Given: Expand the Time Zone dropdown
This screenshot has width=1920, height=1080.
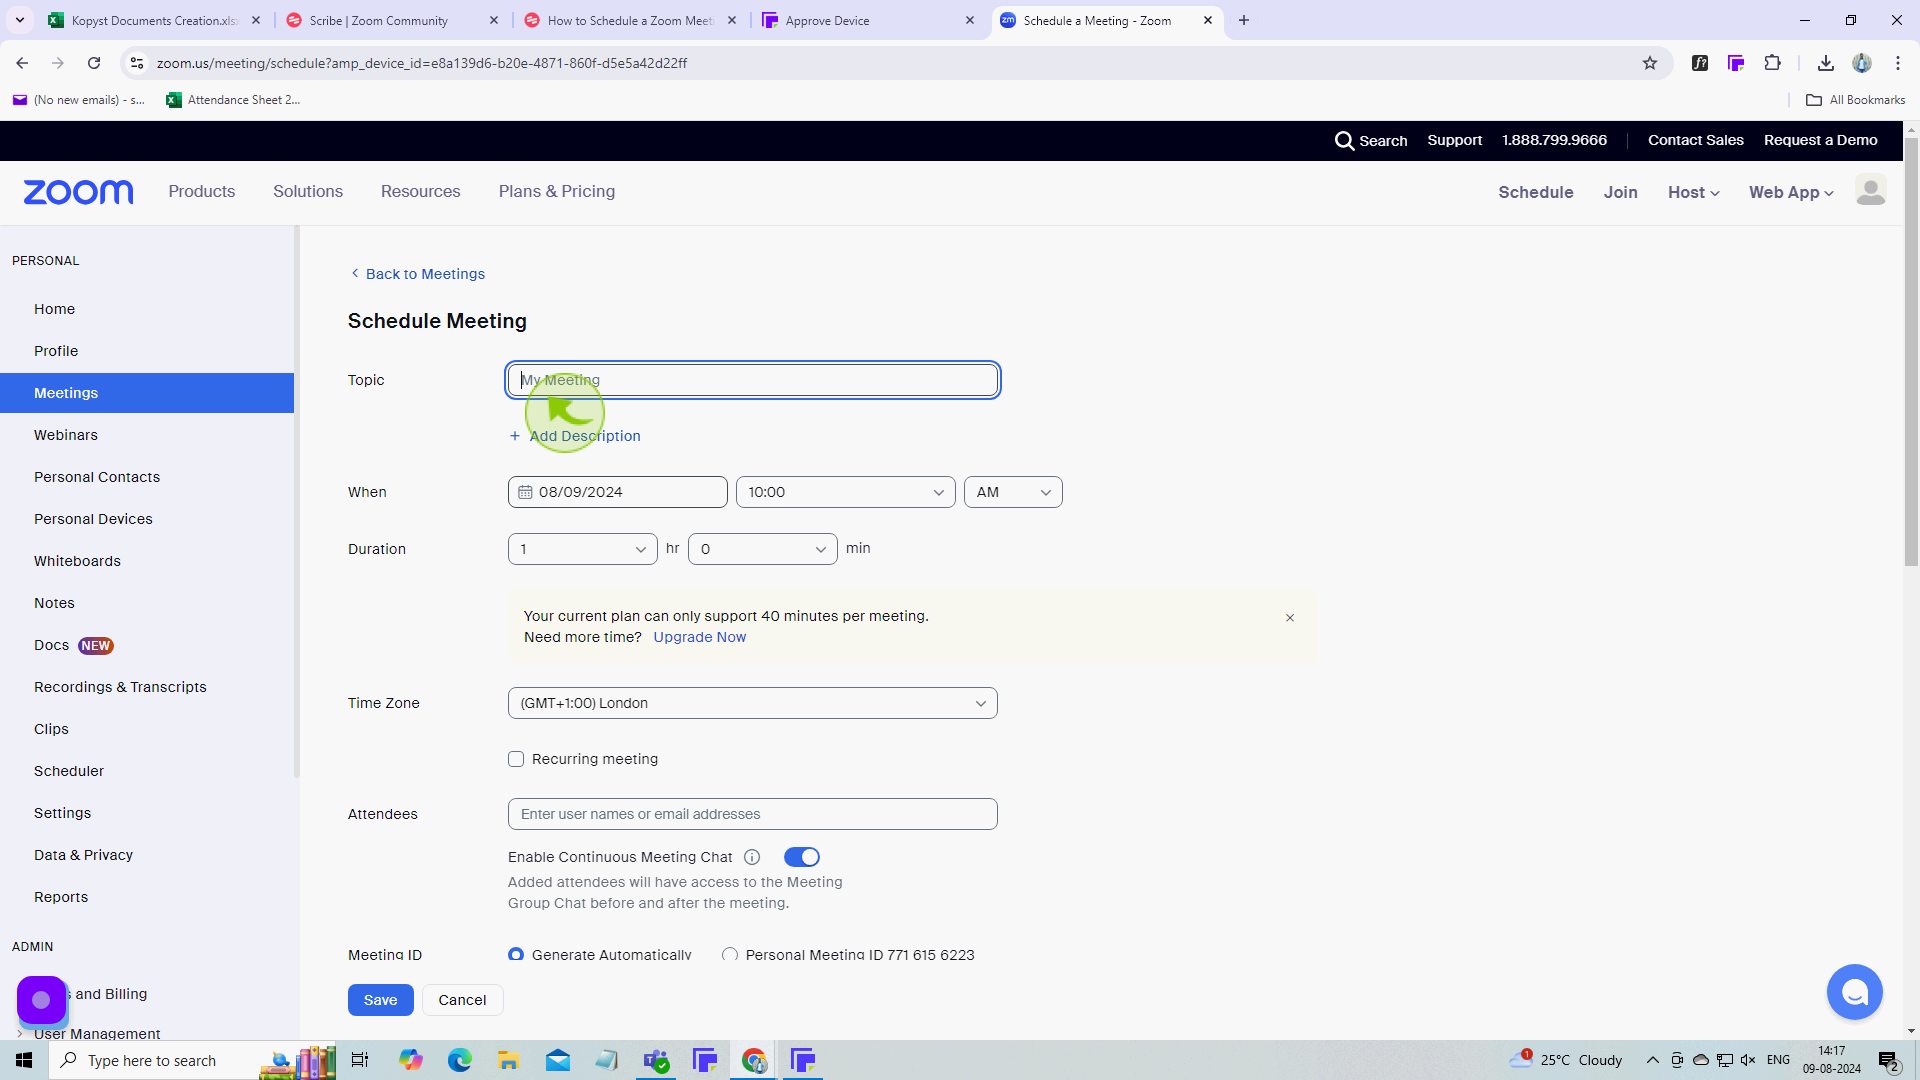Looking at the screenshot, I should [752, 702].
